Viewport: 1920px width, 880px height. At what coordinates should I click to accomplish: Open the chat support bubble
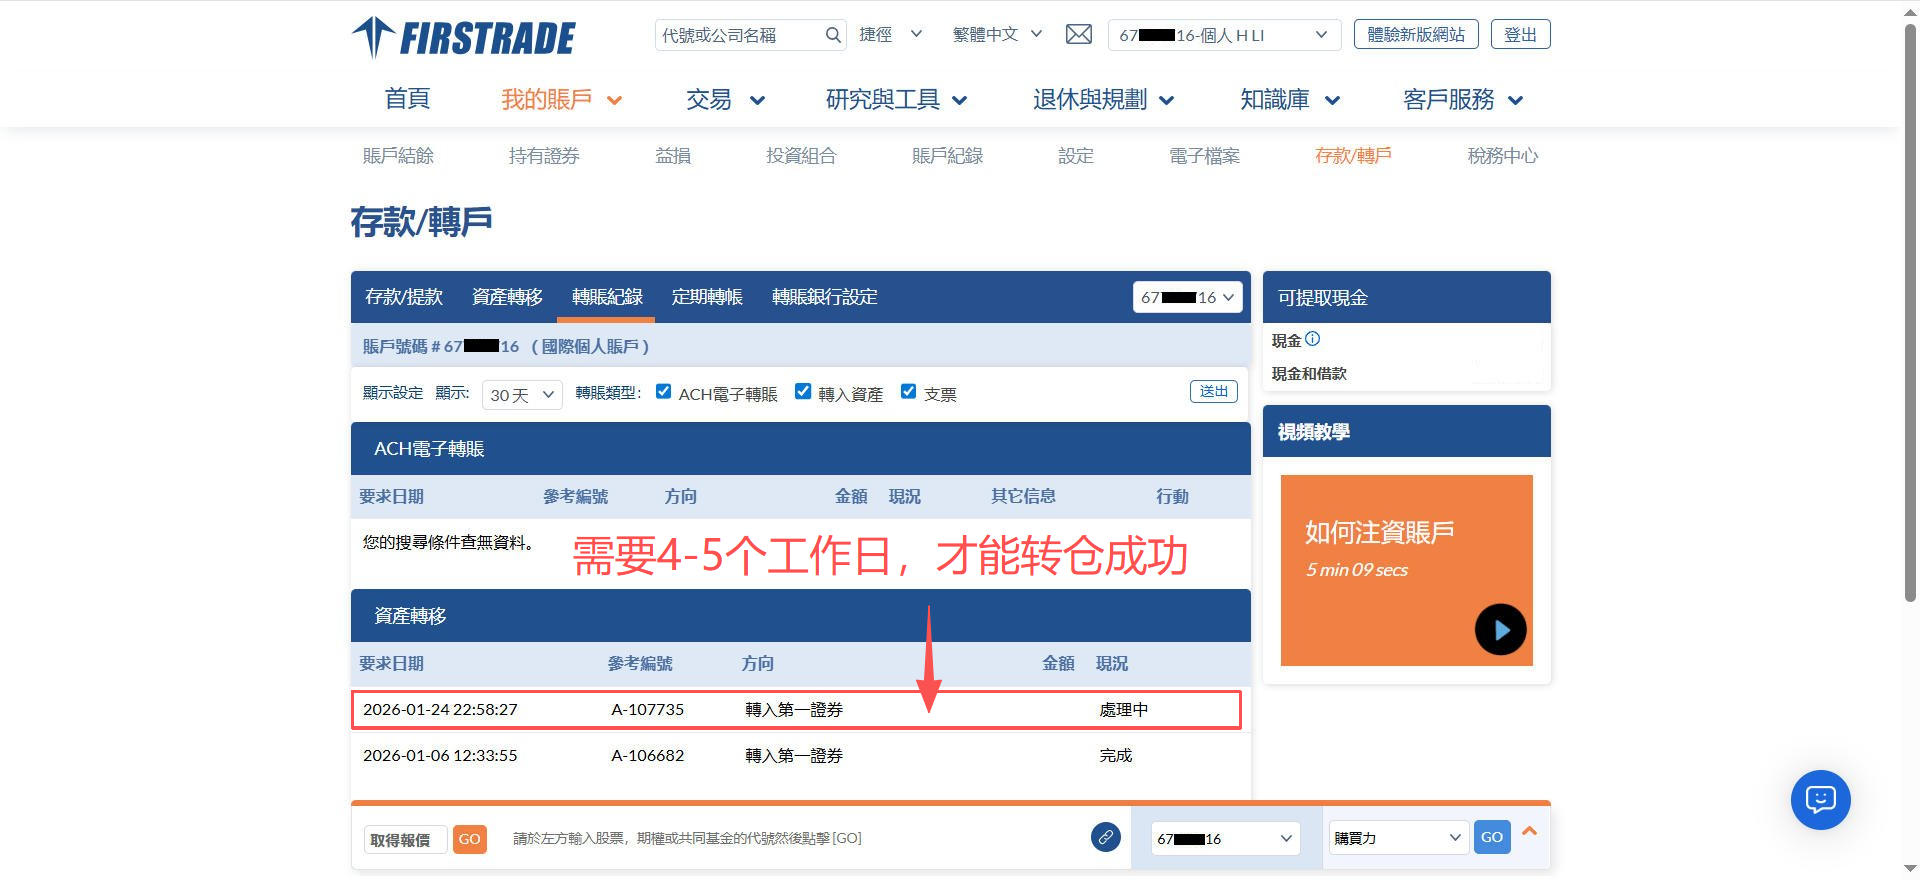(x=1820, y=800)
